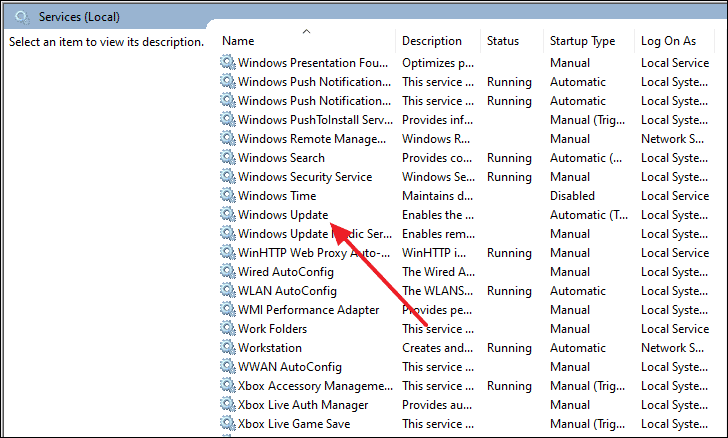Select the Windows Search service icon
728x438 pixels.
[228, 157]
